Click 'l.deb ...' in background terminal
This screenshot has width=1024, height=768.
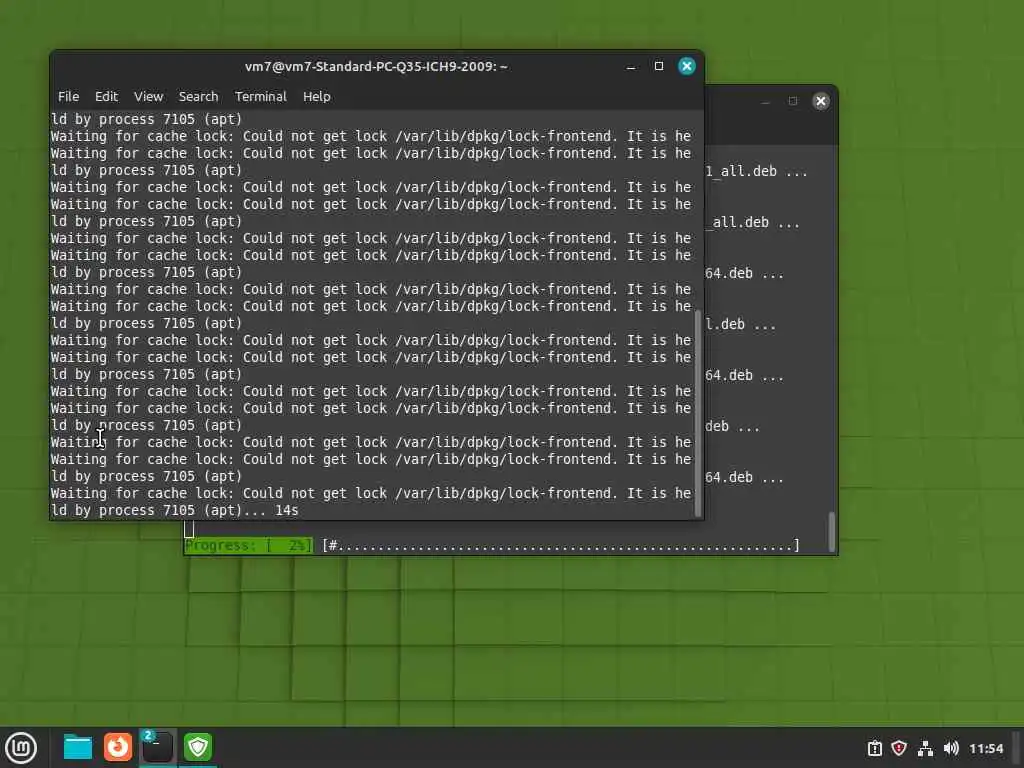[x=741, y=325]
